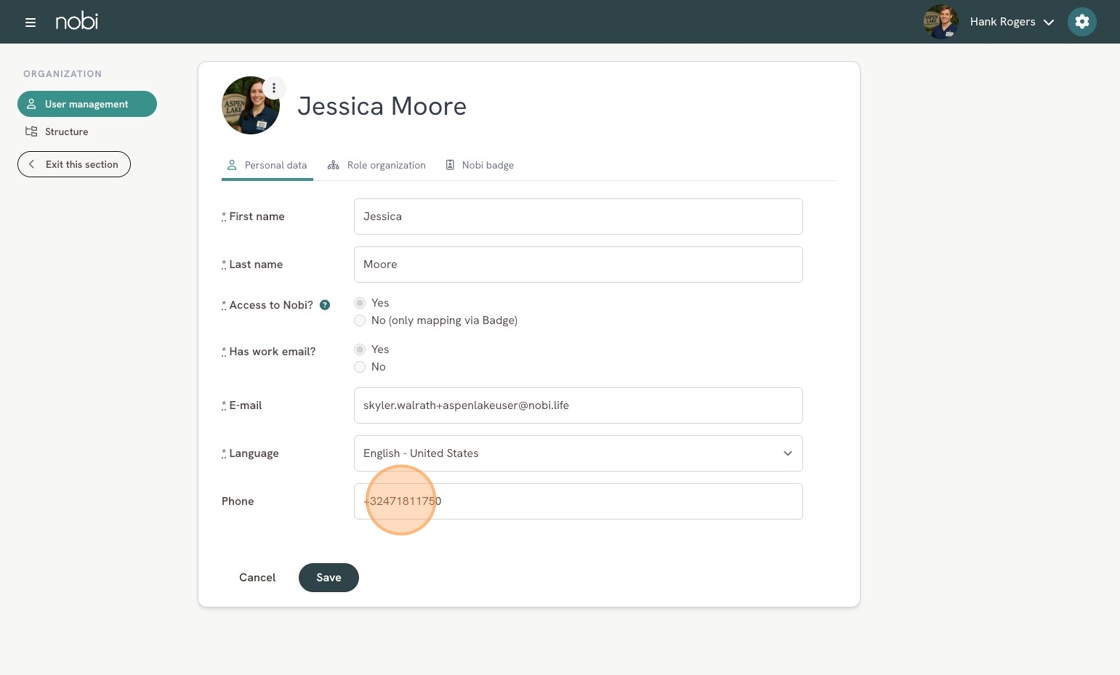1120x675 pixels.
Task: Click into the E-mail input field
Action: [x=578, y=406]
